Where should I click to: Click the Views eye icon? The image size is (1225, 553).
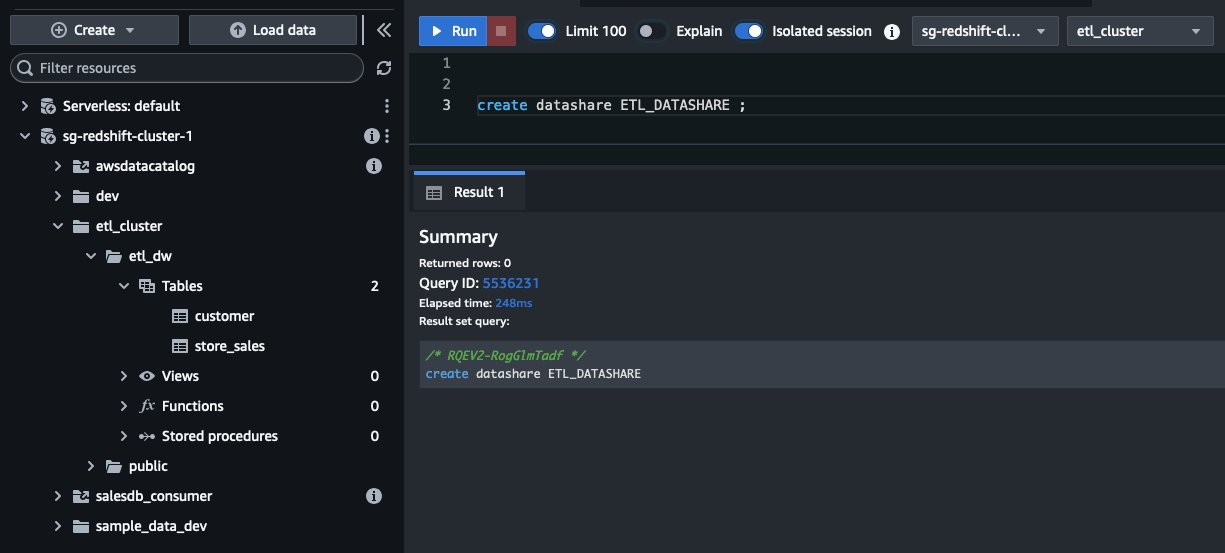click(x=147, y=376)
